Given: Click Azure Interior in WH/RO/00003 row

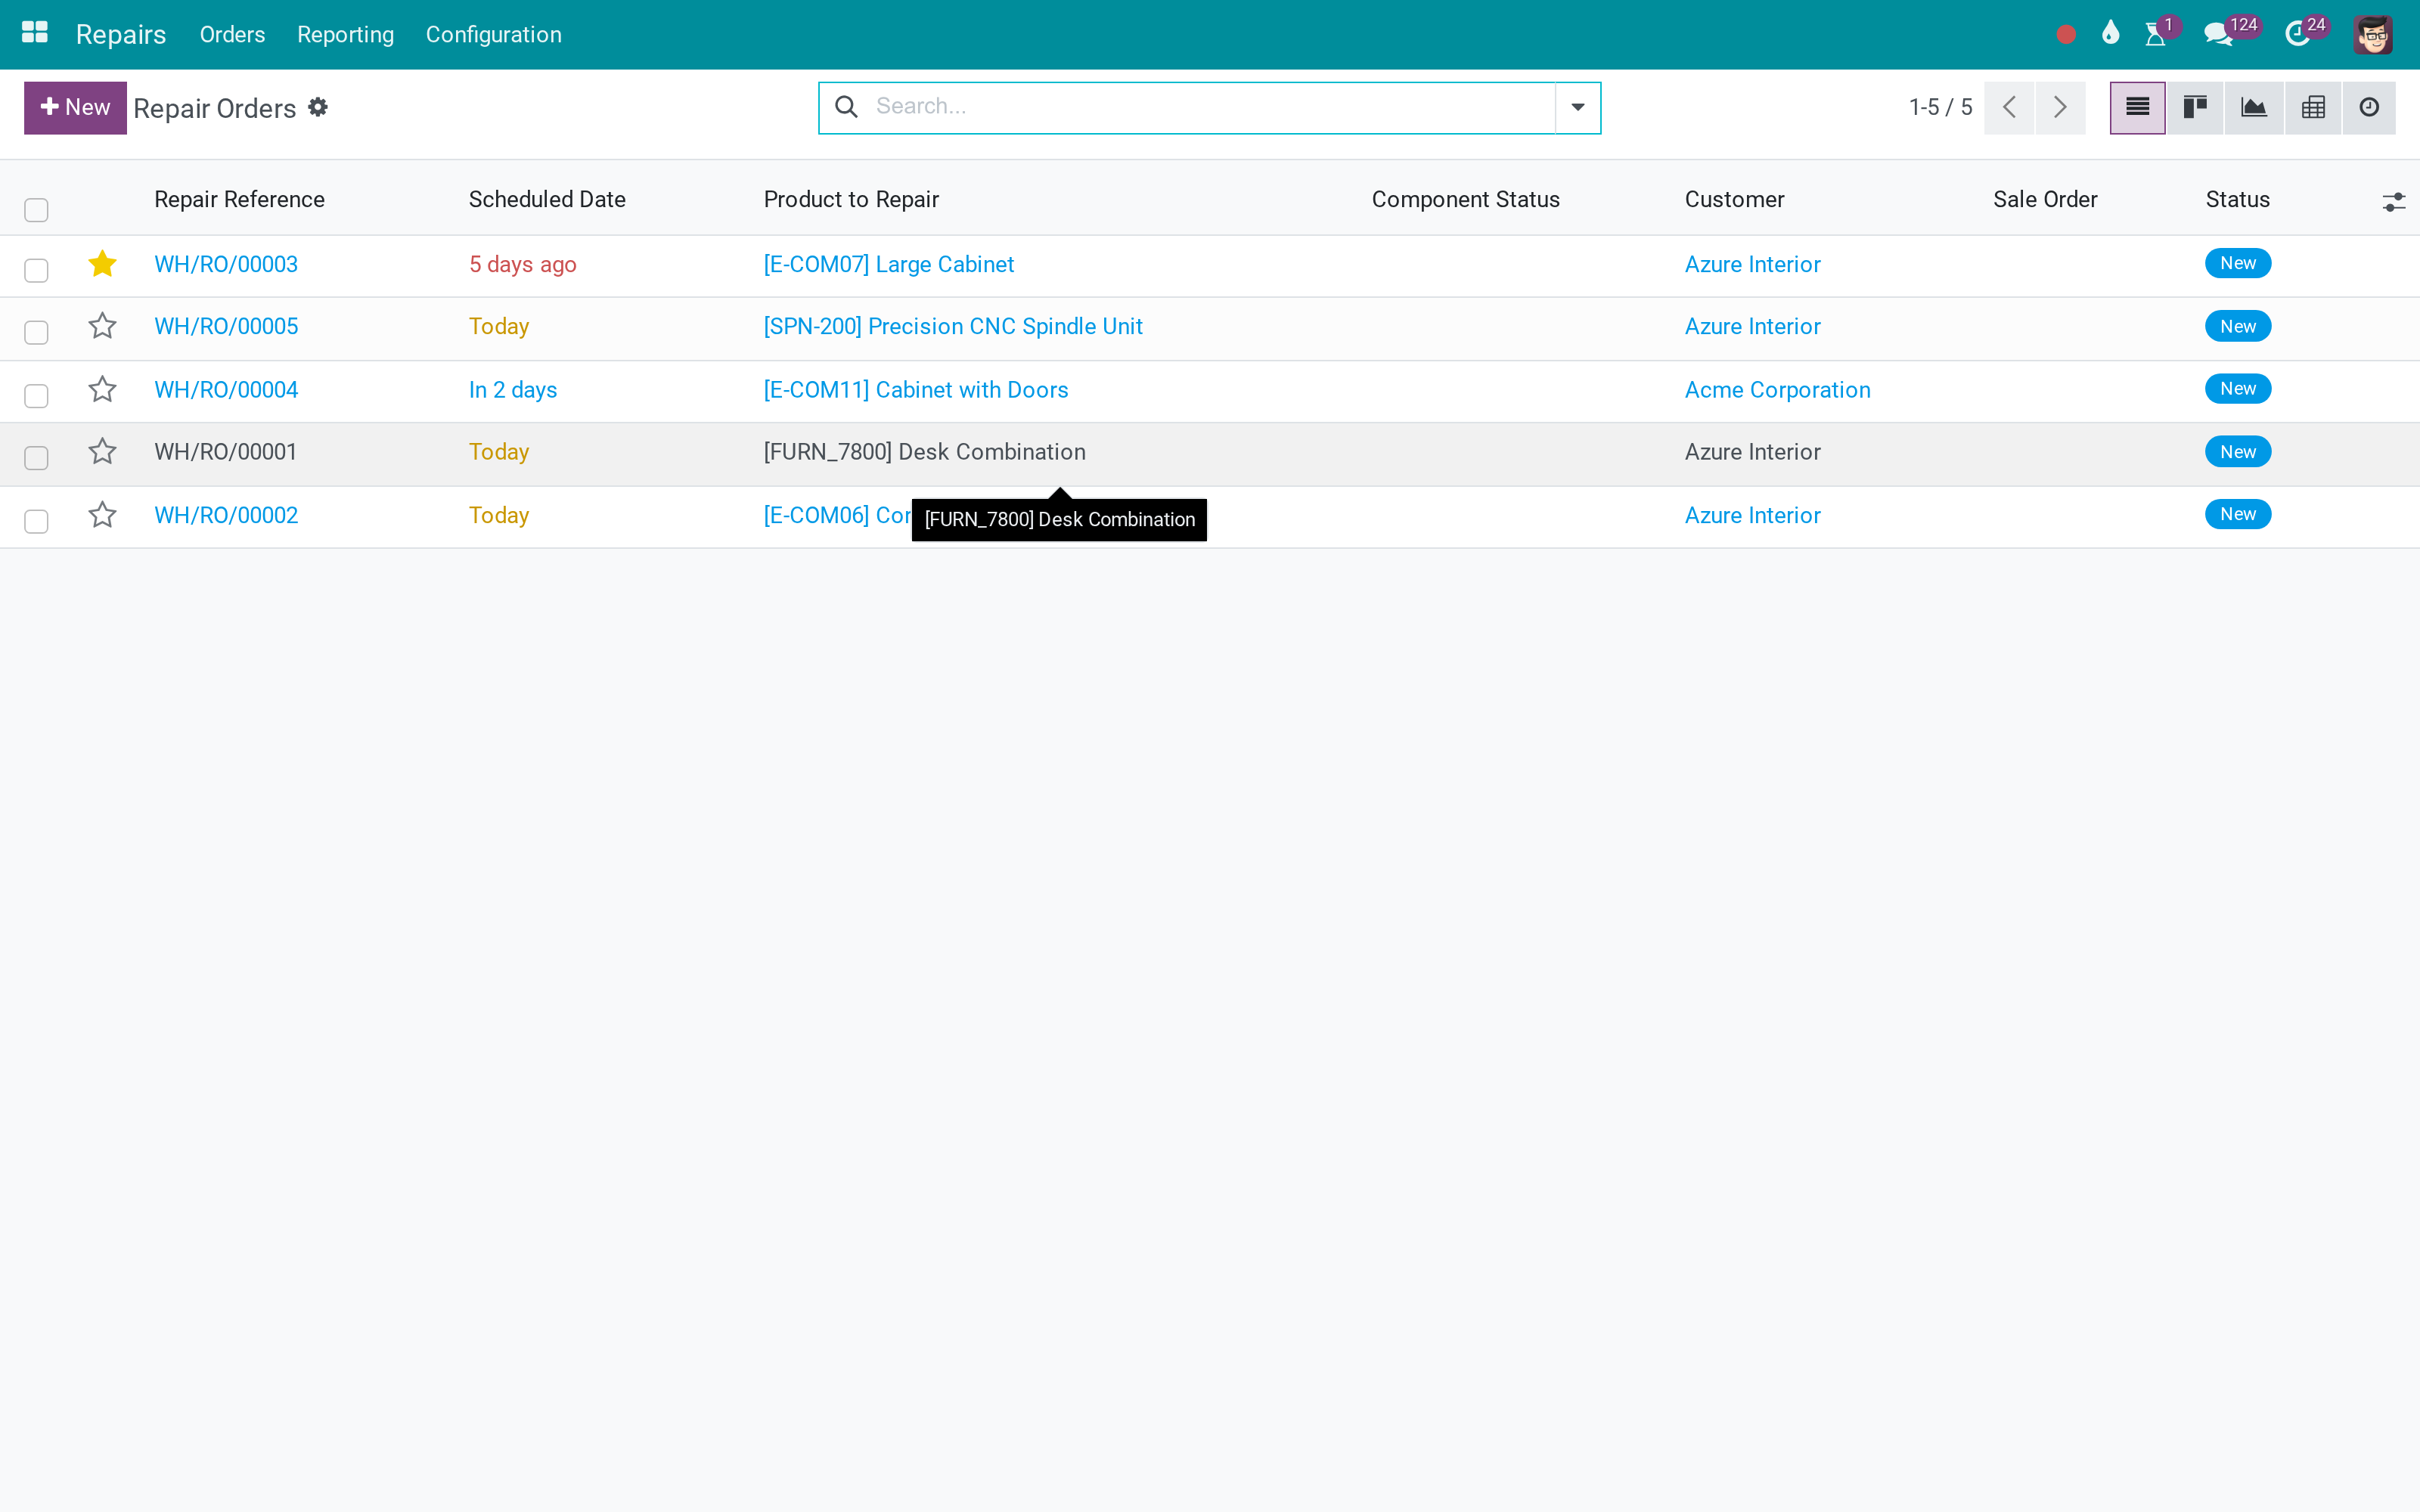Looking at the screenshot, I should click(1752, 264).
